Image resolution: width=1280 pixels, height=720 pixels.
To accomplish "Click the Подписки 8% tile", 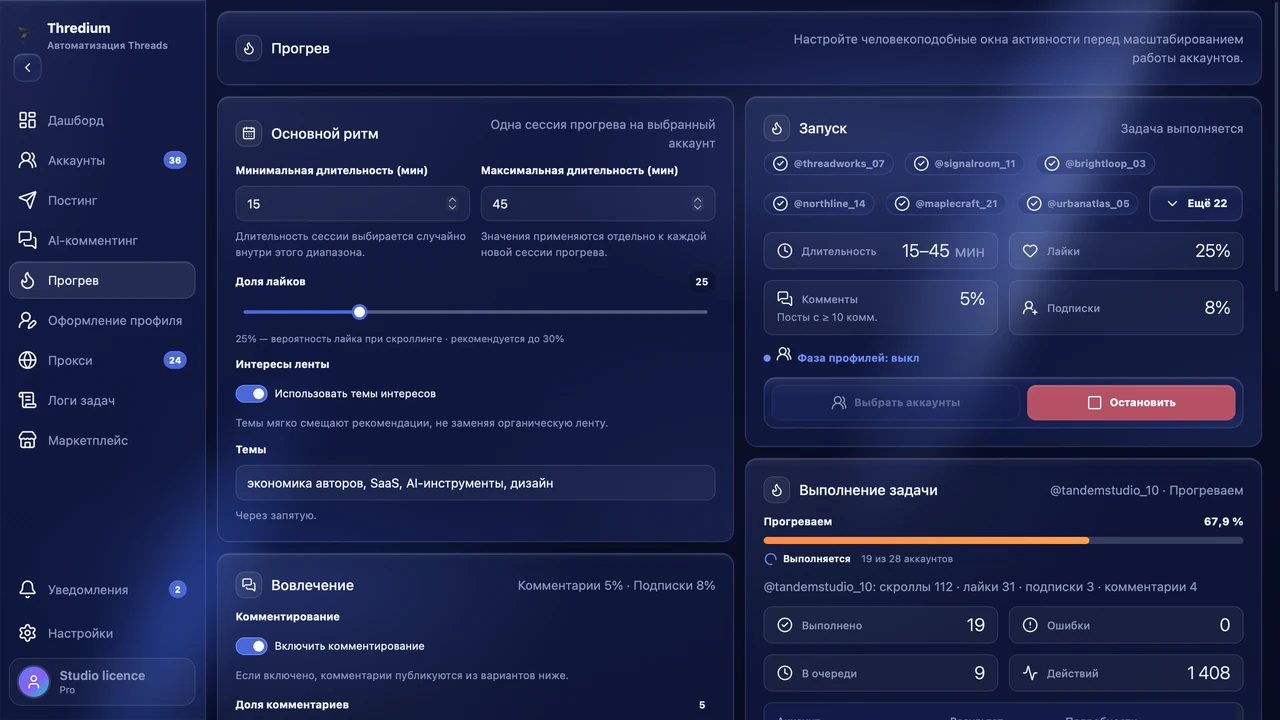I will click(1126, 307).
